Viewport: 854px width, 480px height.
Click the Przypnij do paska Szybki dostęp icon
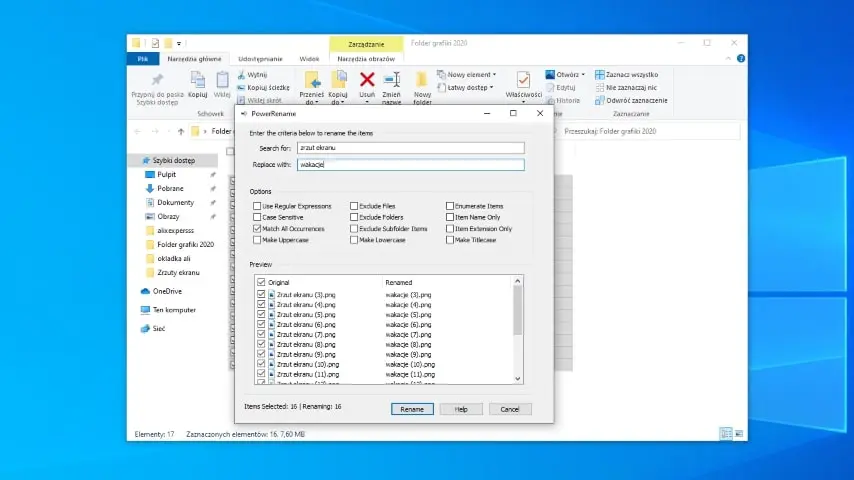pos(157,80)
